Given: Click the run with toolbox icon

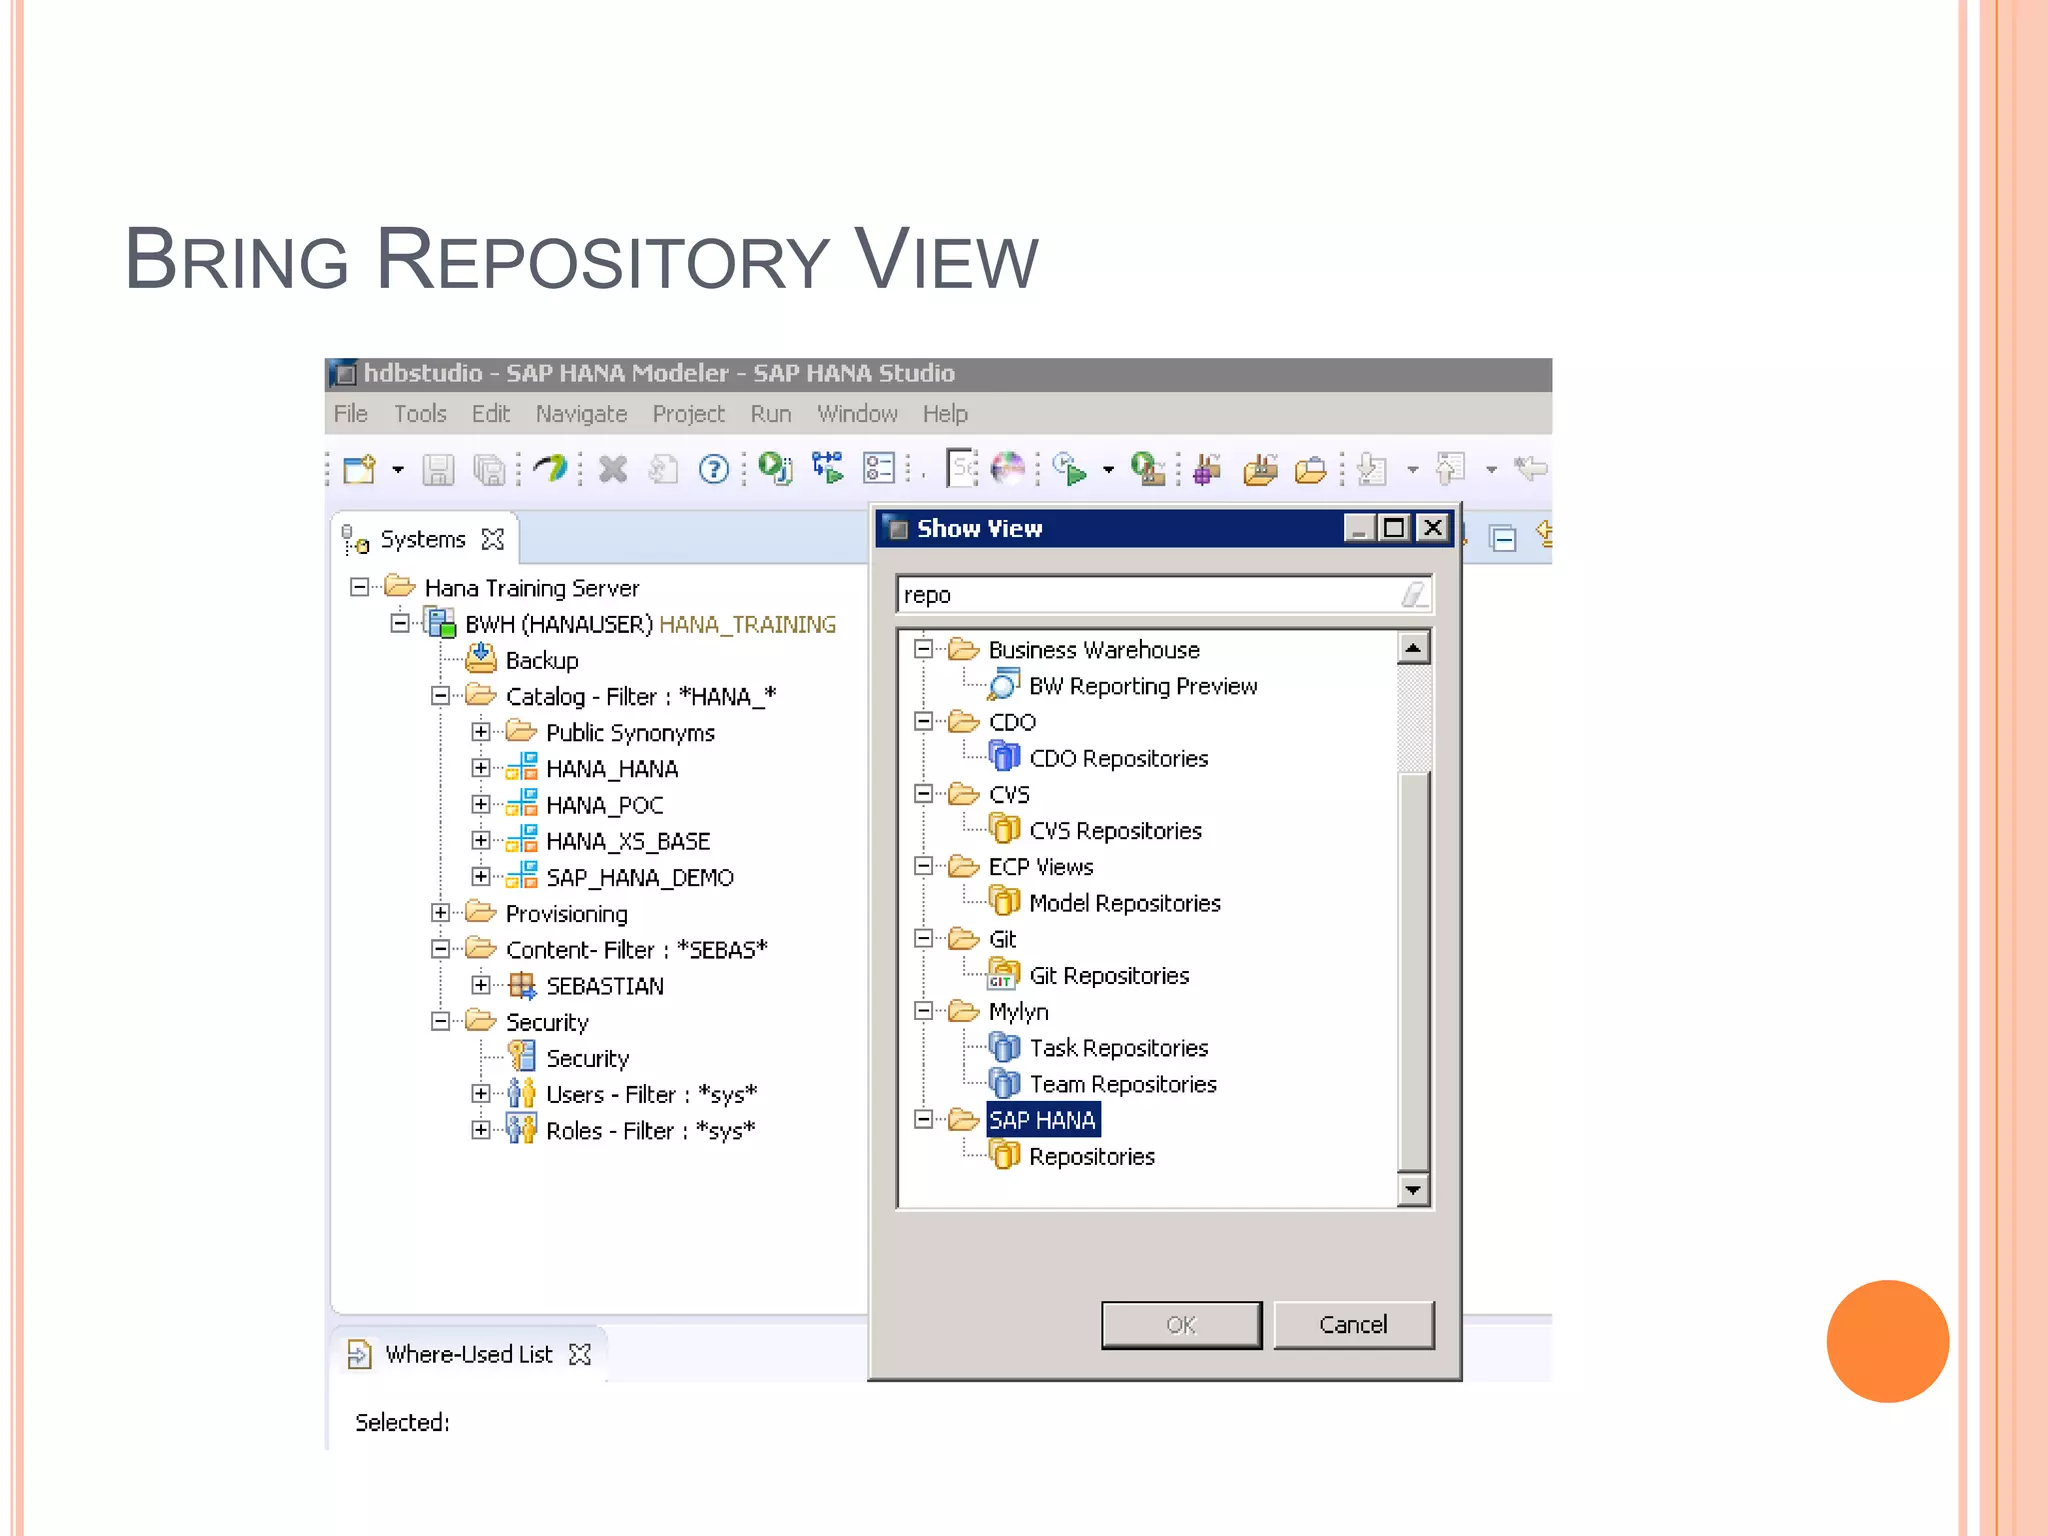Looking at the screenshot, I should (x=1148, y=468).
